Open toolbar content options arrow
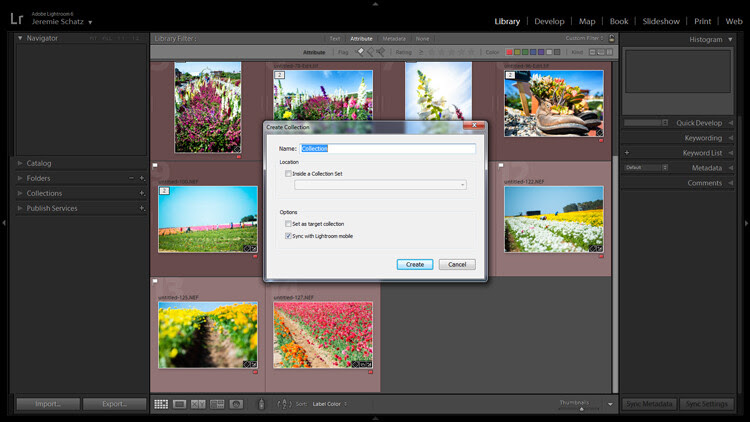Image resolution: width=750 pixels, height=422 pixels. click(x=610, y=404)
